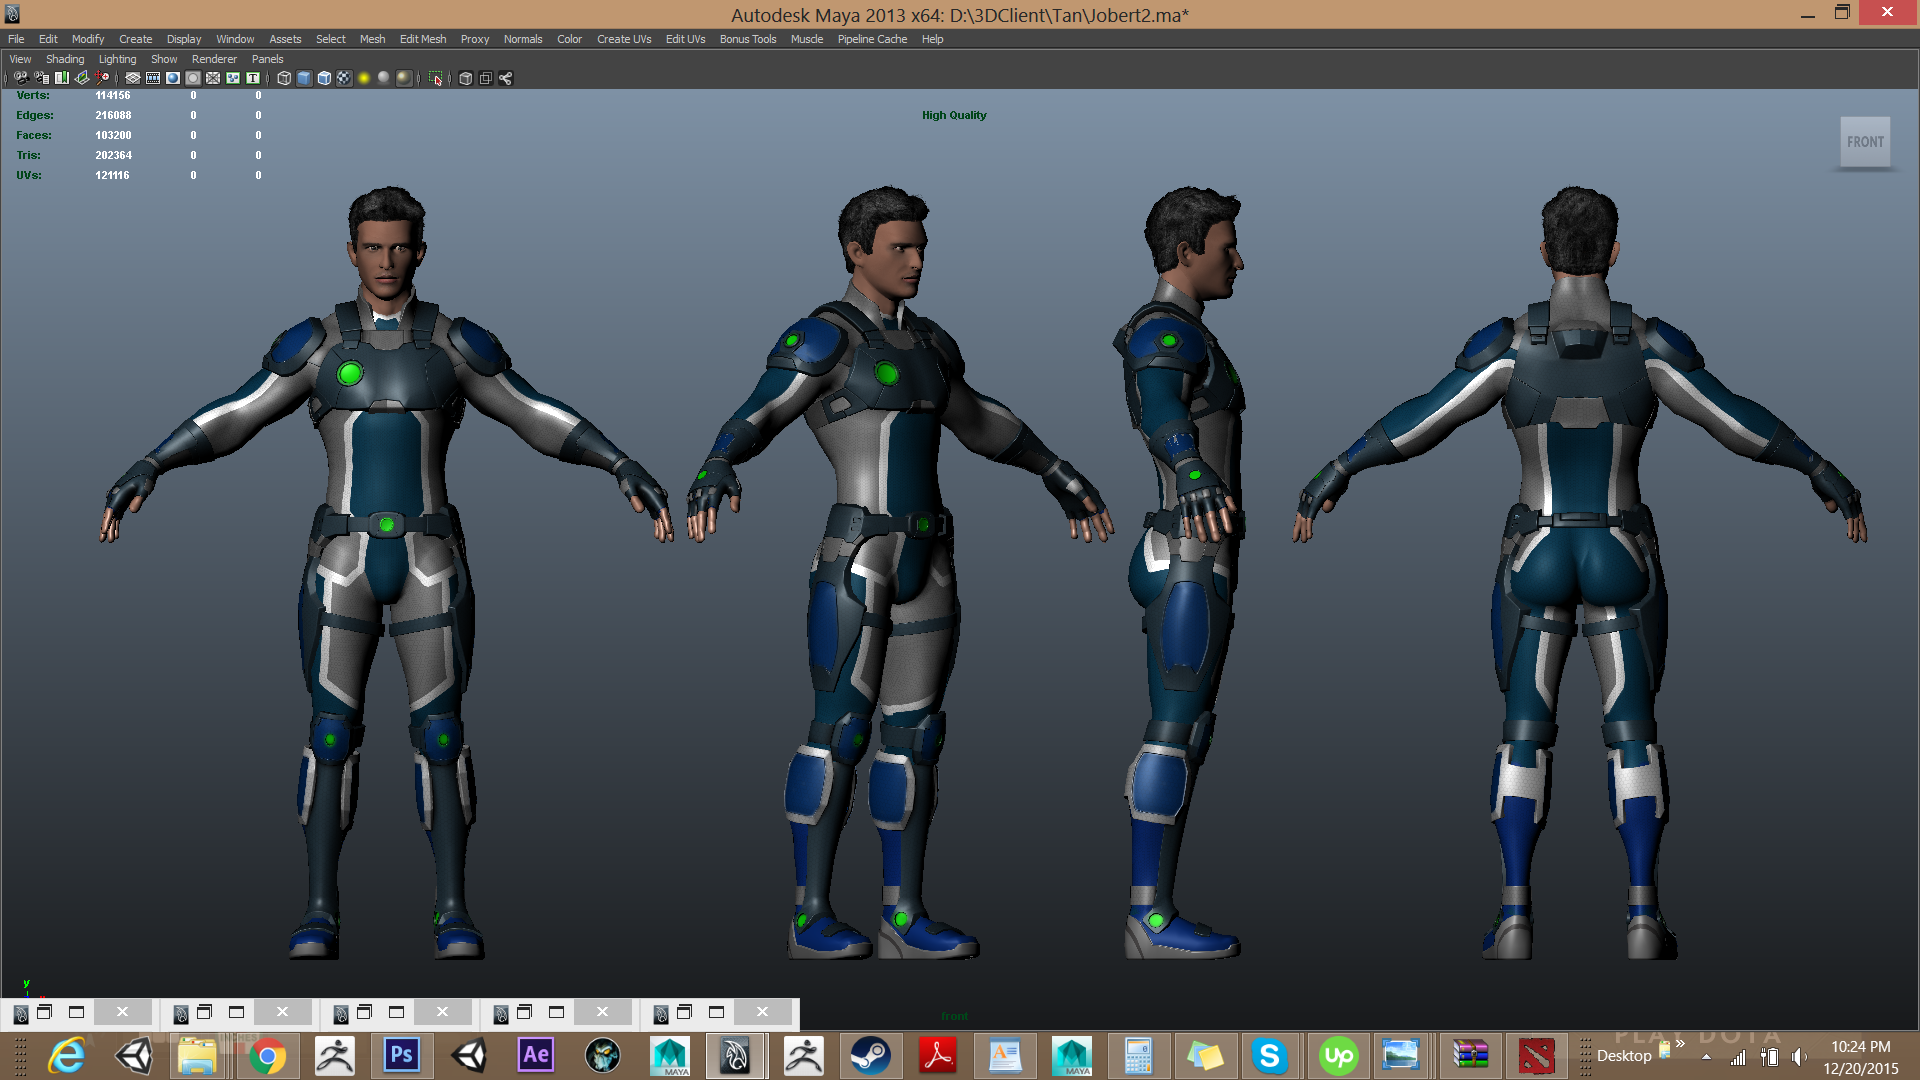This screenshot has height=1080, width=1920.
Task: Enable wireframe shading cube icon
Action: click(284, 78)
